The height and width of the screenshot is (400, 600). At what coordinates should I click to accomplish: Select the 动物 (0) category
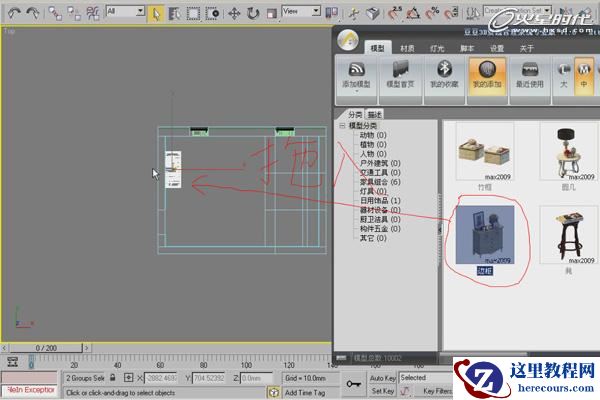click(373, 135)
